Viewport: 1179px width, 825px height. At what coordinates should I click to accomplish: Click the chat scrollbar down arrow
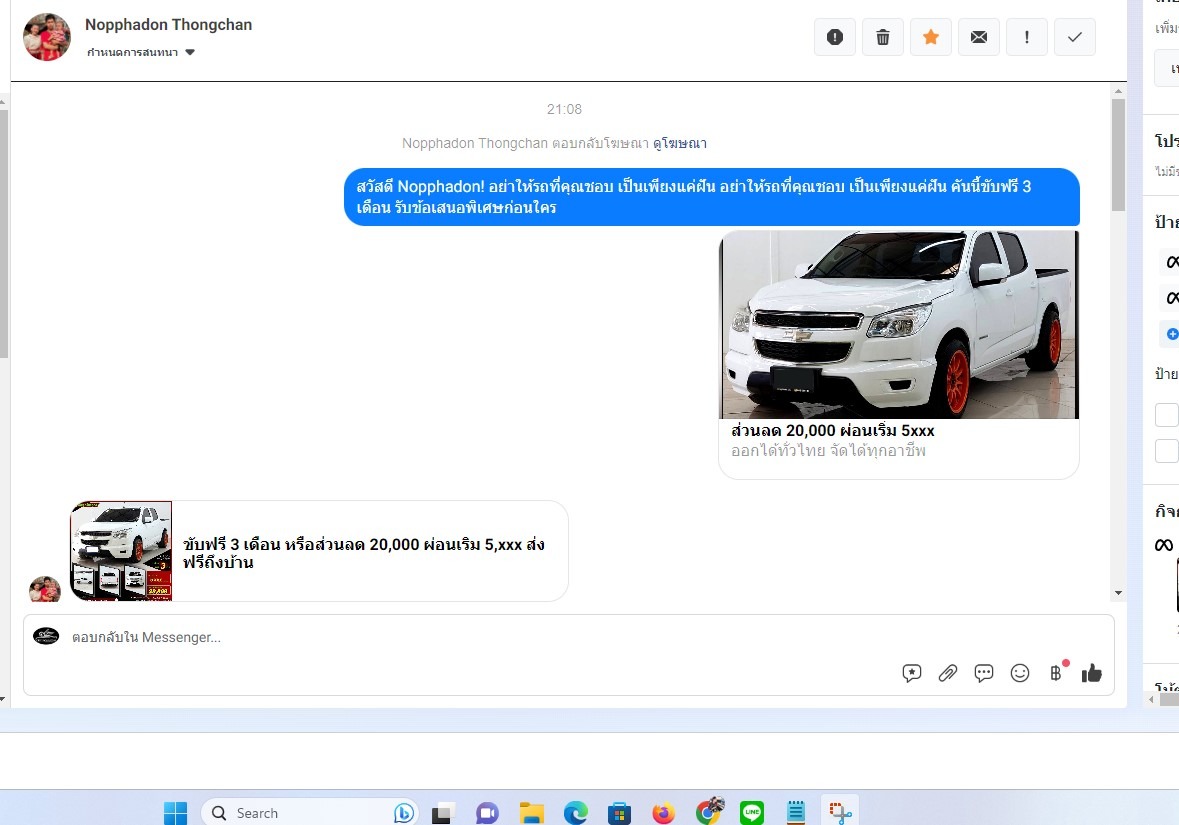click(x=1118, y=593)
